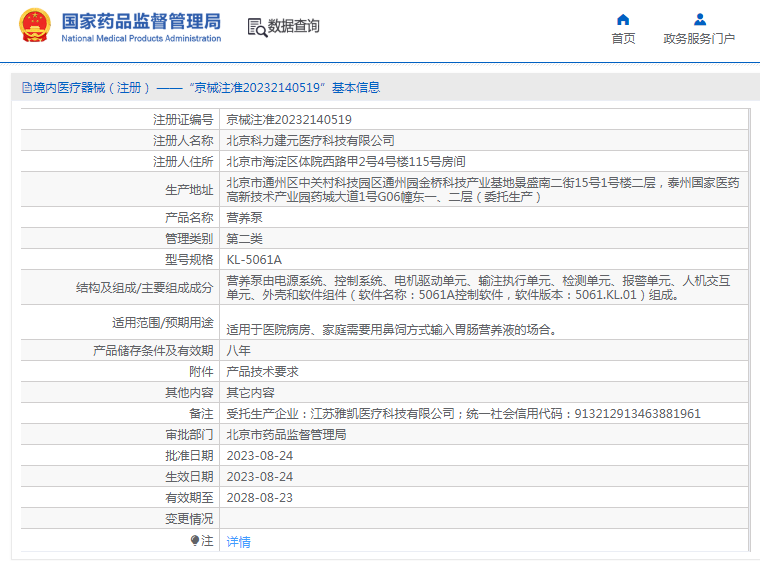Select registration number 京械注准20232140519 value
Image resolution: width=760 pixels, height=561 pixels.
(289, 120)
